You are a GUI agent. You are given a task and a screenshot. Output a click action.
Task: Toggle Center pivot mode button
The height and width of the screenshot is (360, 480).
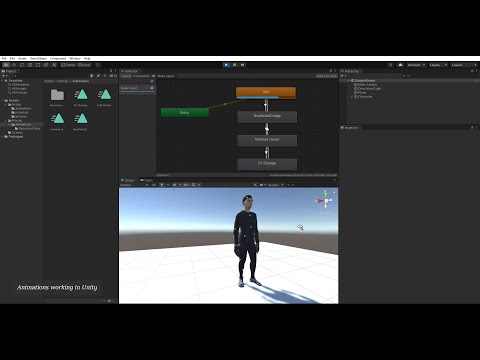68,65
